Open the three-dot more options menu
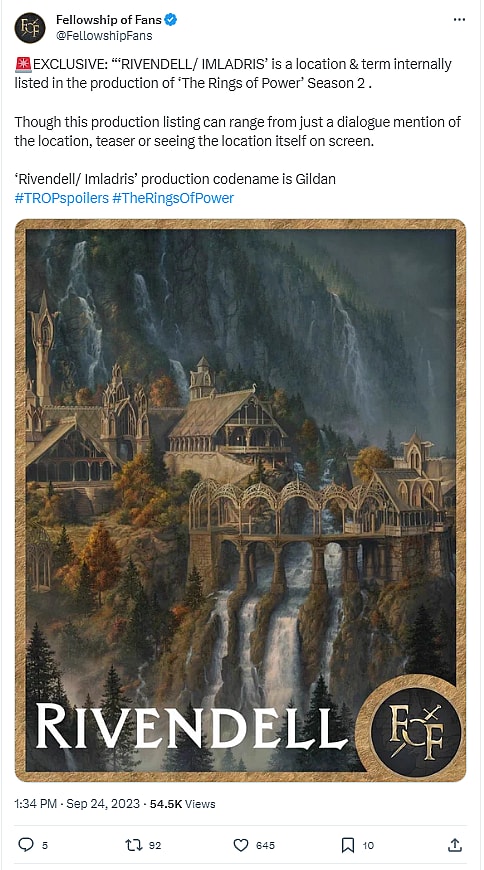Image resolution: width=484 pixels, height=870 pixels. point(459,19)
